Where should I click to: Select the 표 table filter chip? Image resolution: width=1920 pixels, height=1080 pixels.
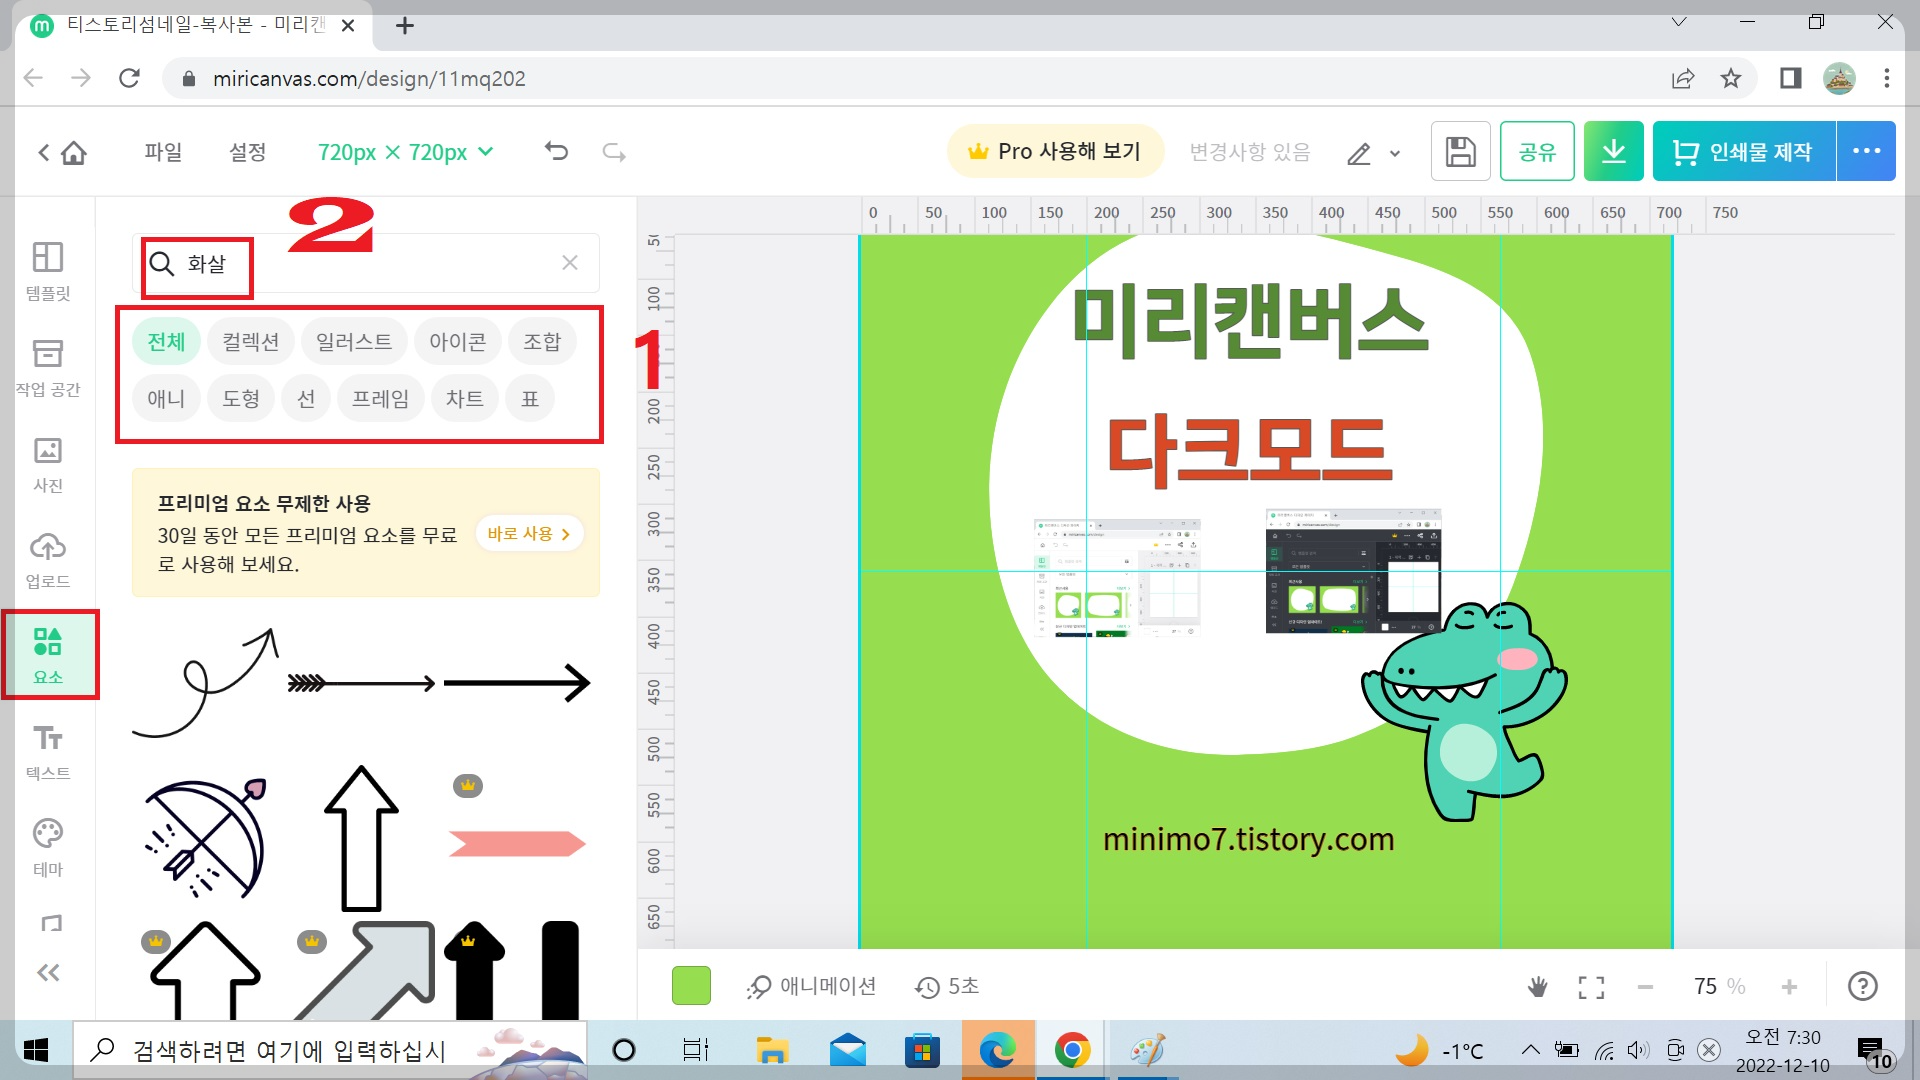pos(530,399)
